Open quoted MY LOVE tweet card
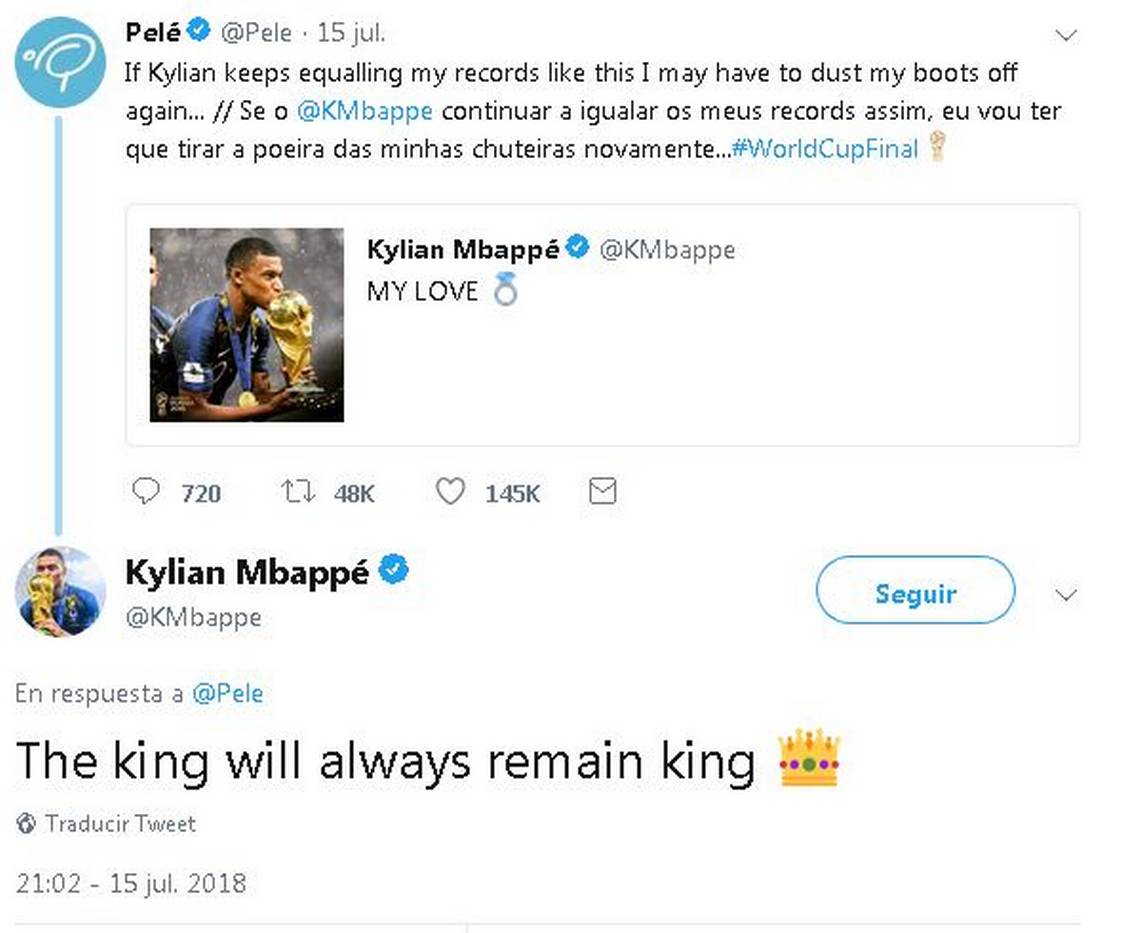Image resolution: width=1140 pixels, height=933 pixels. (x=603, y=324)
